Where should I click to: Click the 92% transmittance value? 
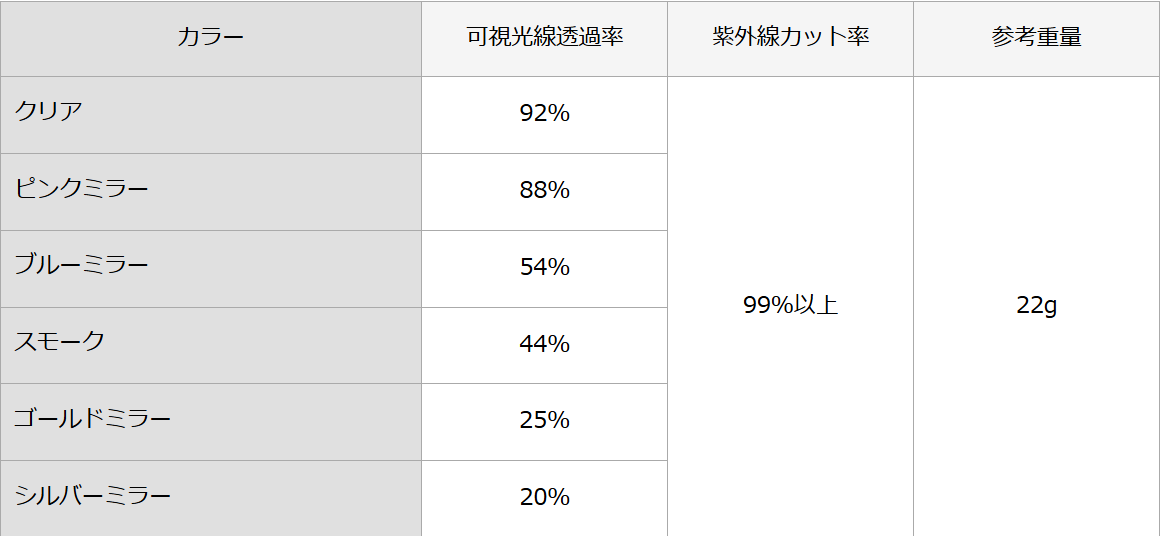click(x=544, y=114)
